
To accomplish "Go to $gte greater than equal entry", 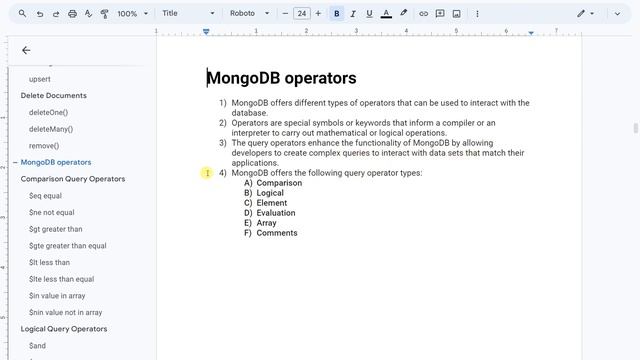I will tap(67, 246).
